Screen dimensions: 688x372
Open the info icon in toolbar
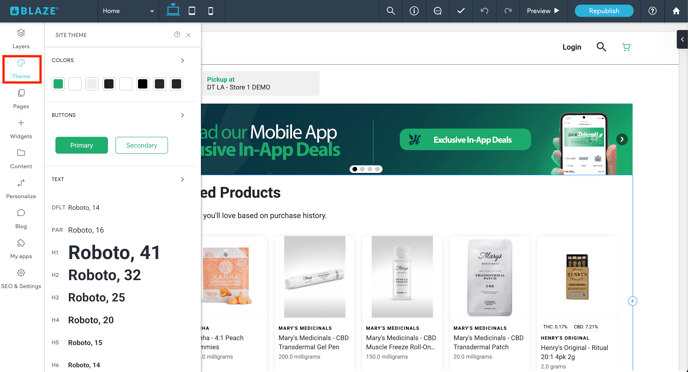click(414, 11)
